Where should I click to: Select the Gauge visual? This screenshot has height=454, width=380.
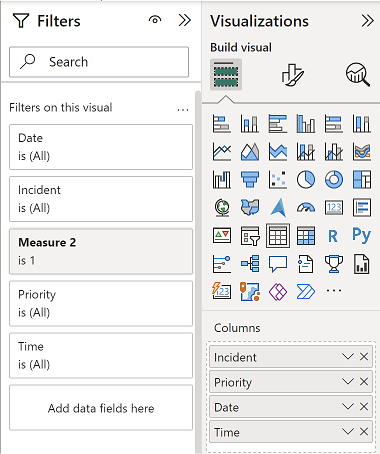click(x=306, y=207)
